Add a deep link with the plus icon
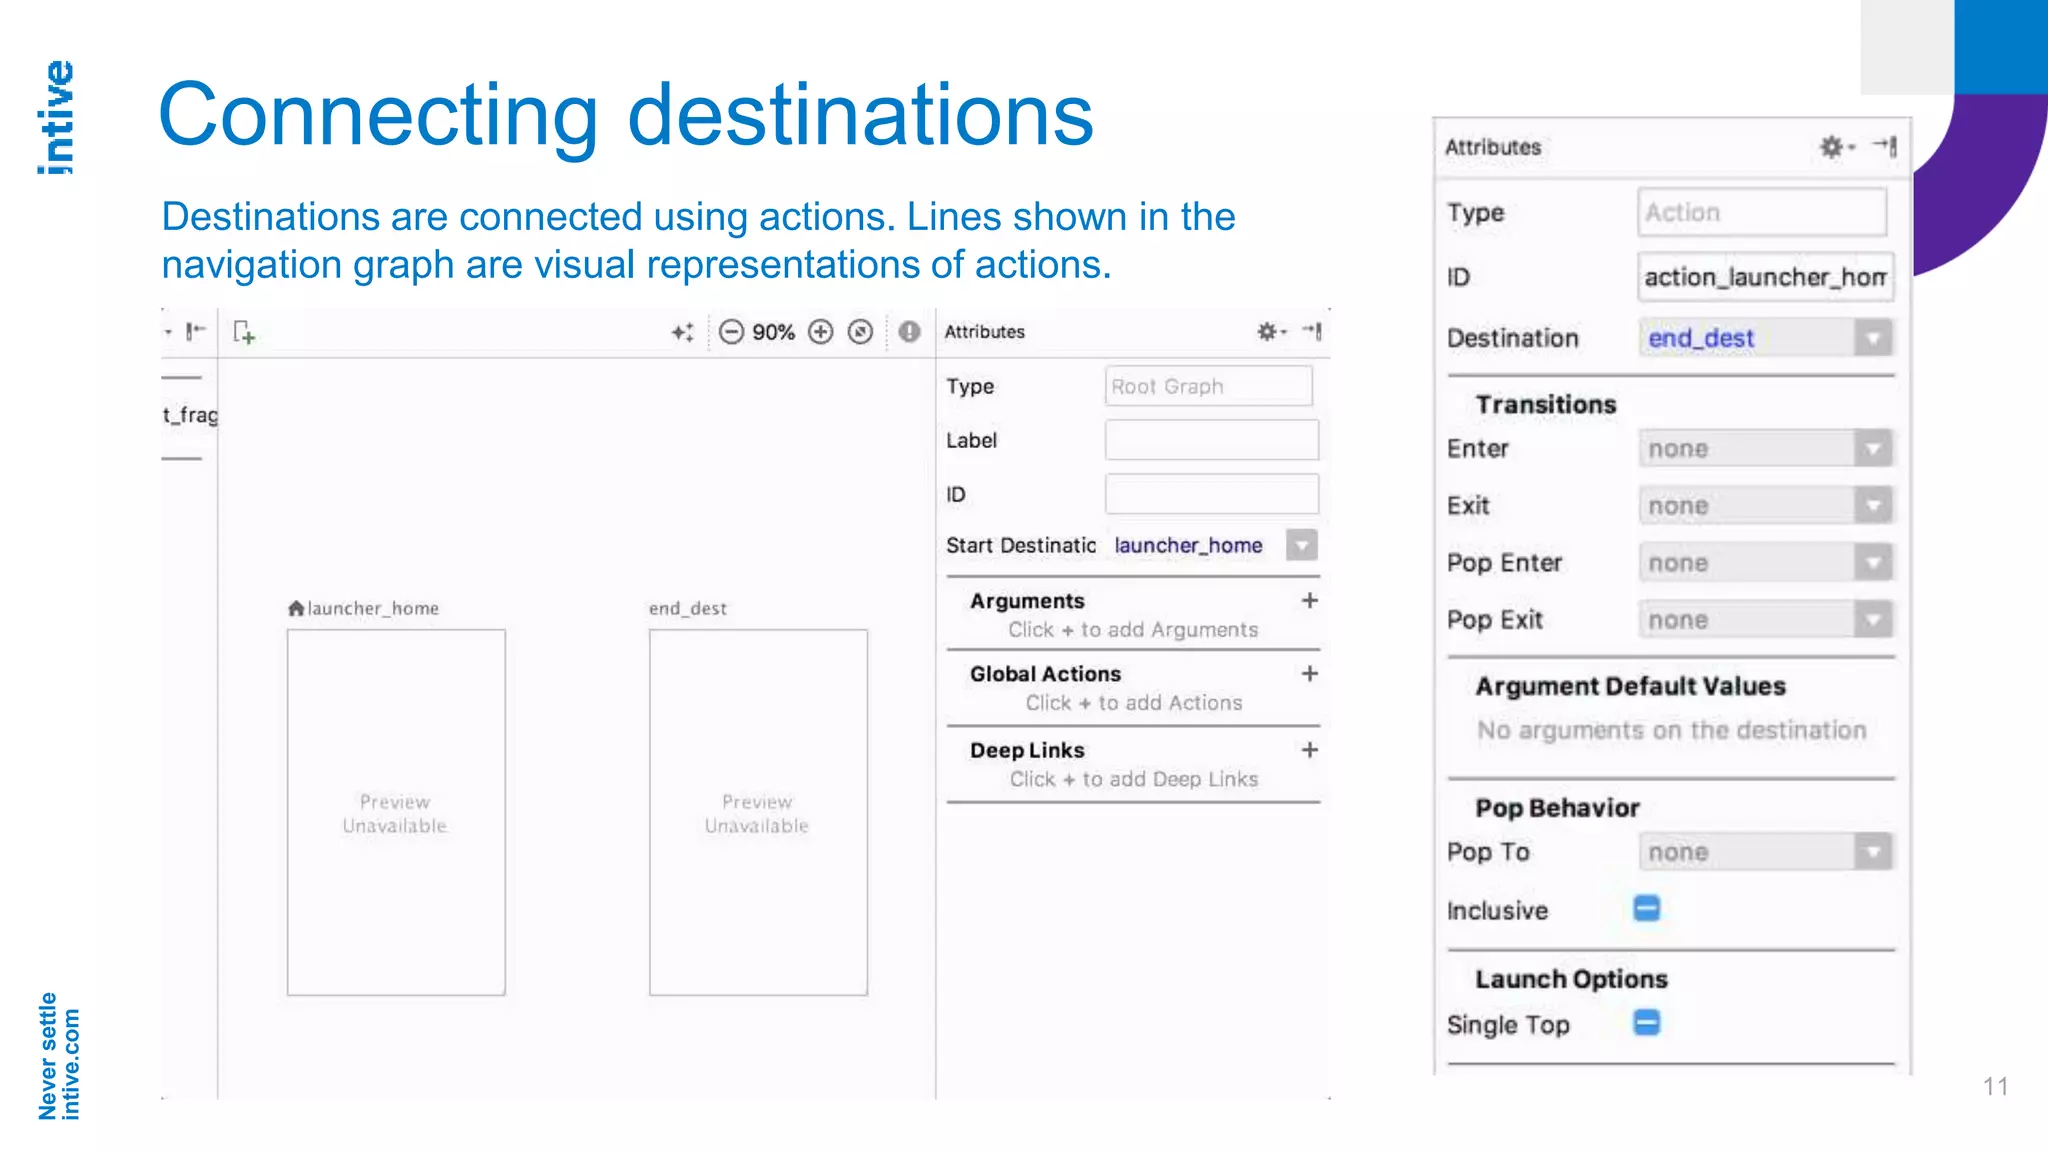The image size is (2048, 1152). [x=1309, y=750]
